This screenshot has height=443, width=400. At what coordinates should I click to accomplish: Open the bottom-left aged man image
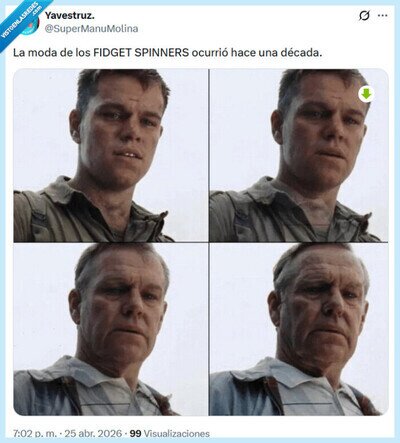[110, 329]
